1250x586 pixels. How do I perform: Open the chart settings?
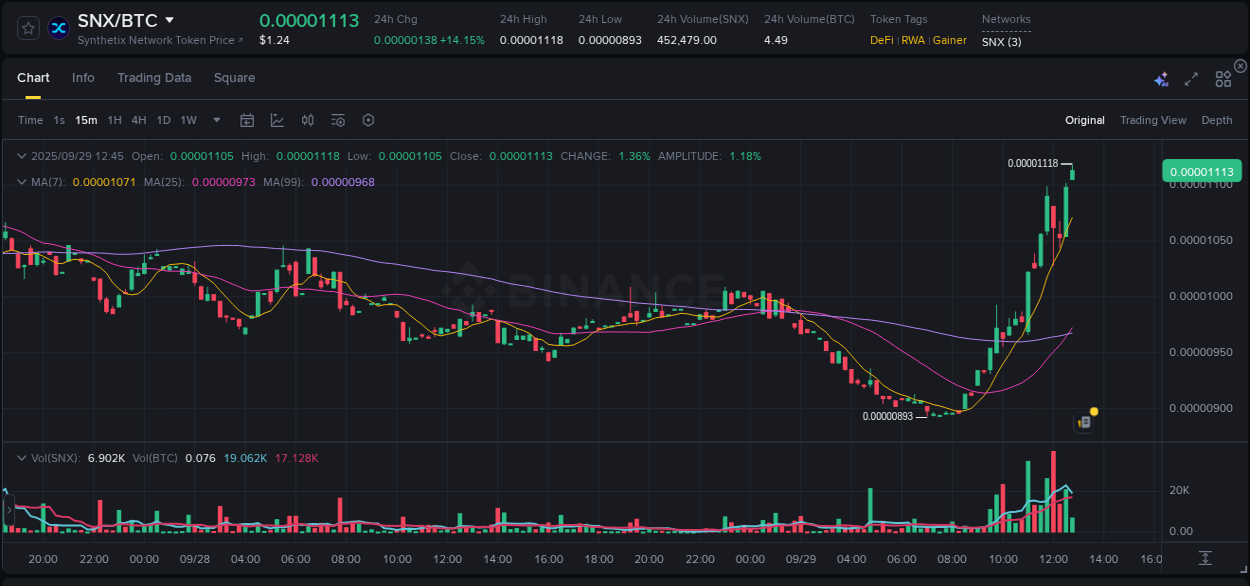pos(368,120)
